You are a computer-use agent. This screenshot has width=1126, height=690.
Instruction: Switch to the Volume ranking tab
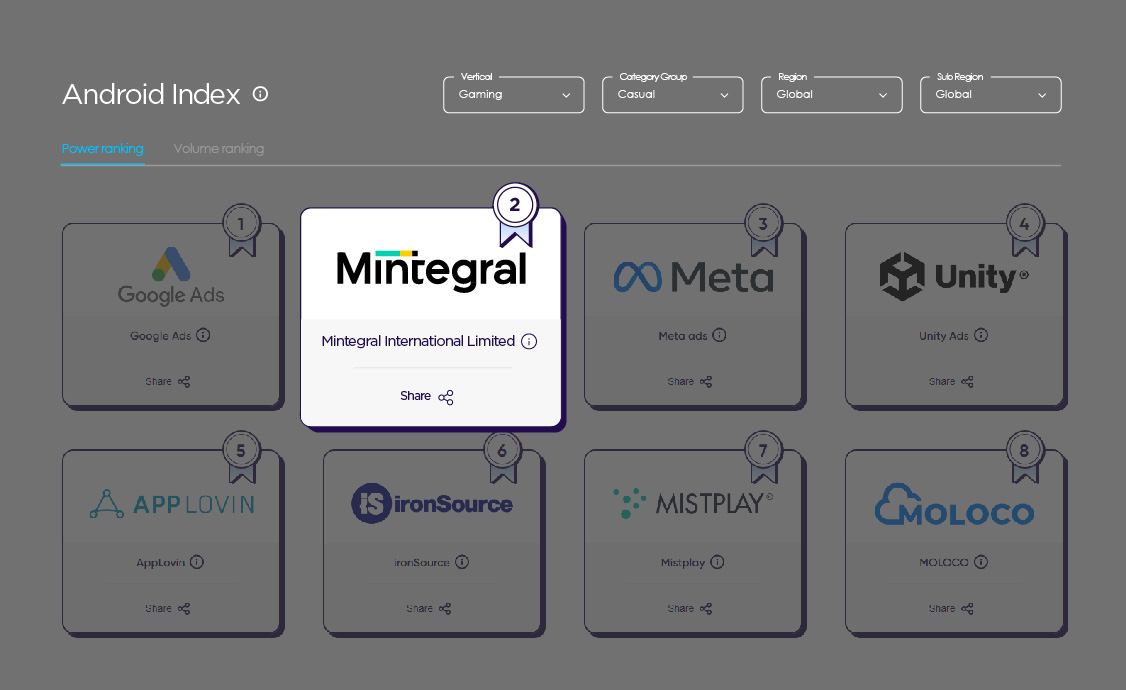click(x=219, y=149)
